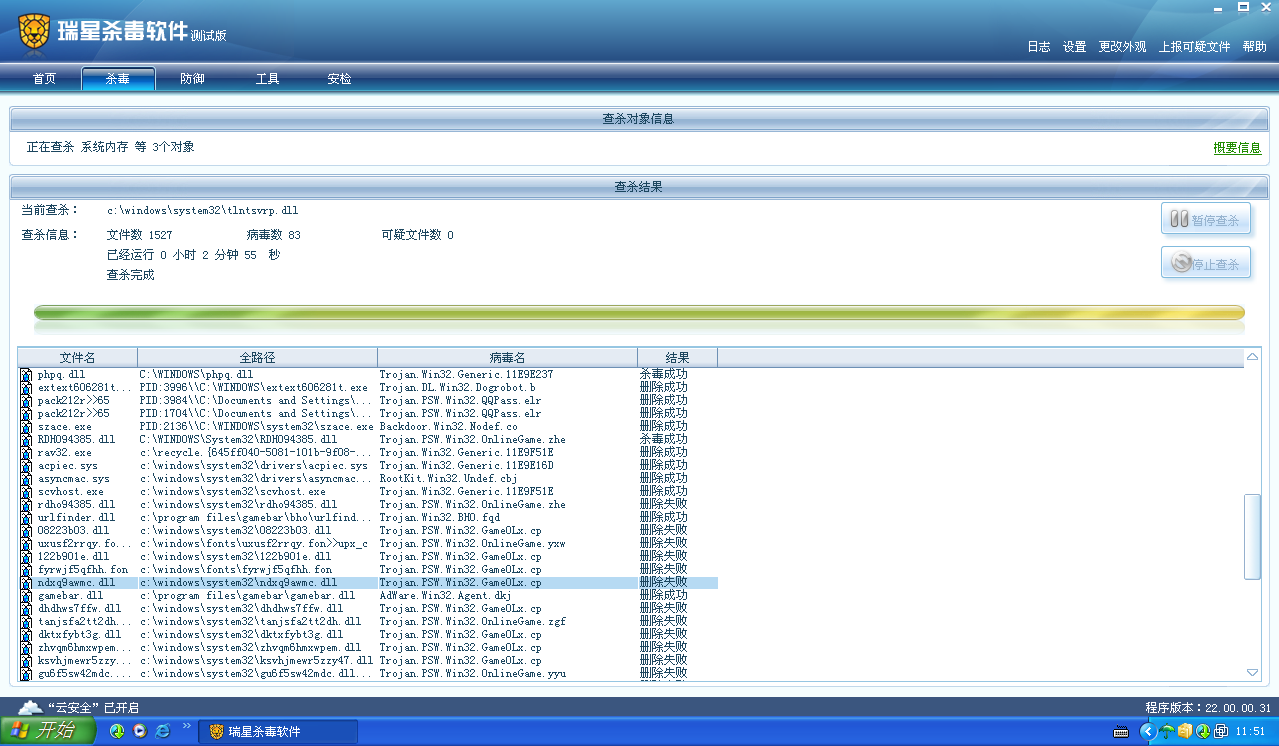Click the virus icon beside 122b901e.dll

point(27,556)
